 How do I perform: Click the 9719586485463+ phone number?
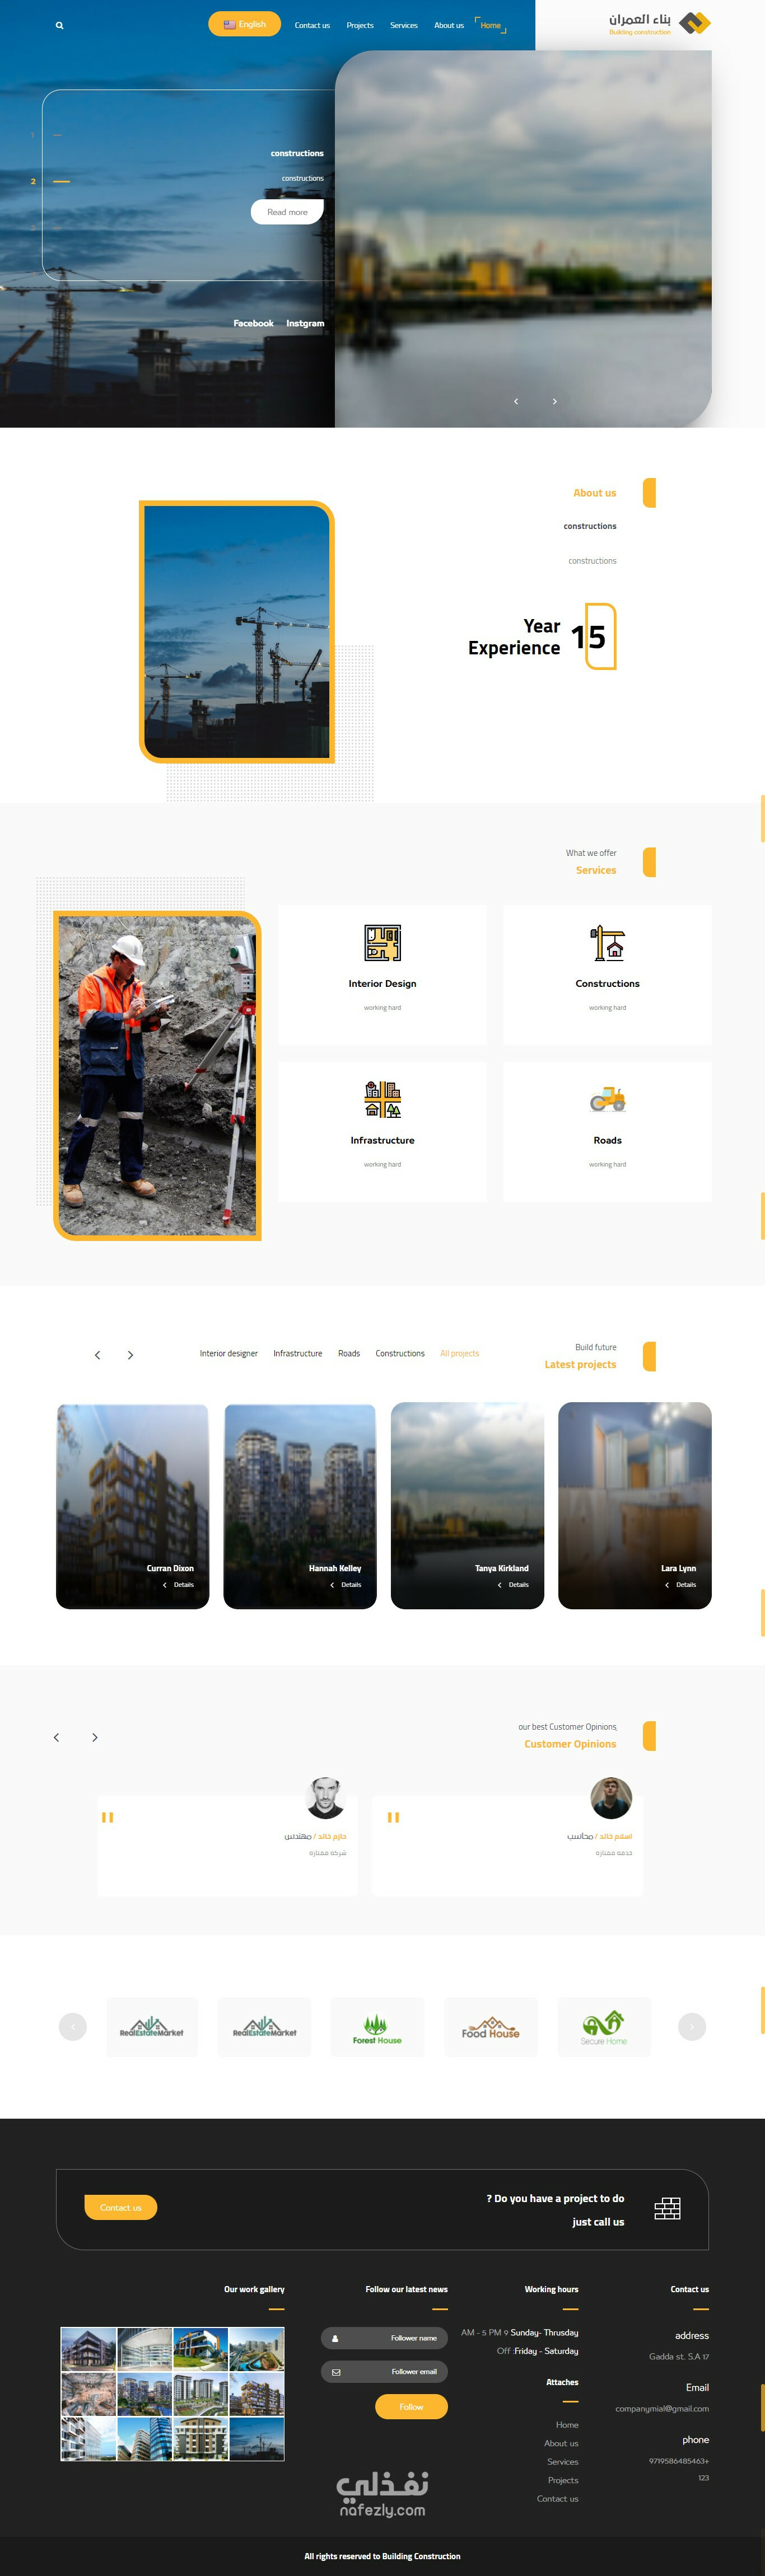(x=679, y=2460)
